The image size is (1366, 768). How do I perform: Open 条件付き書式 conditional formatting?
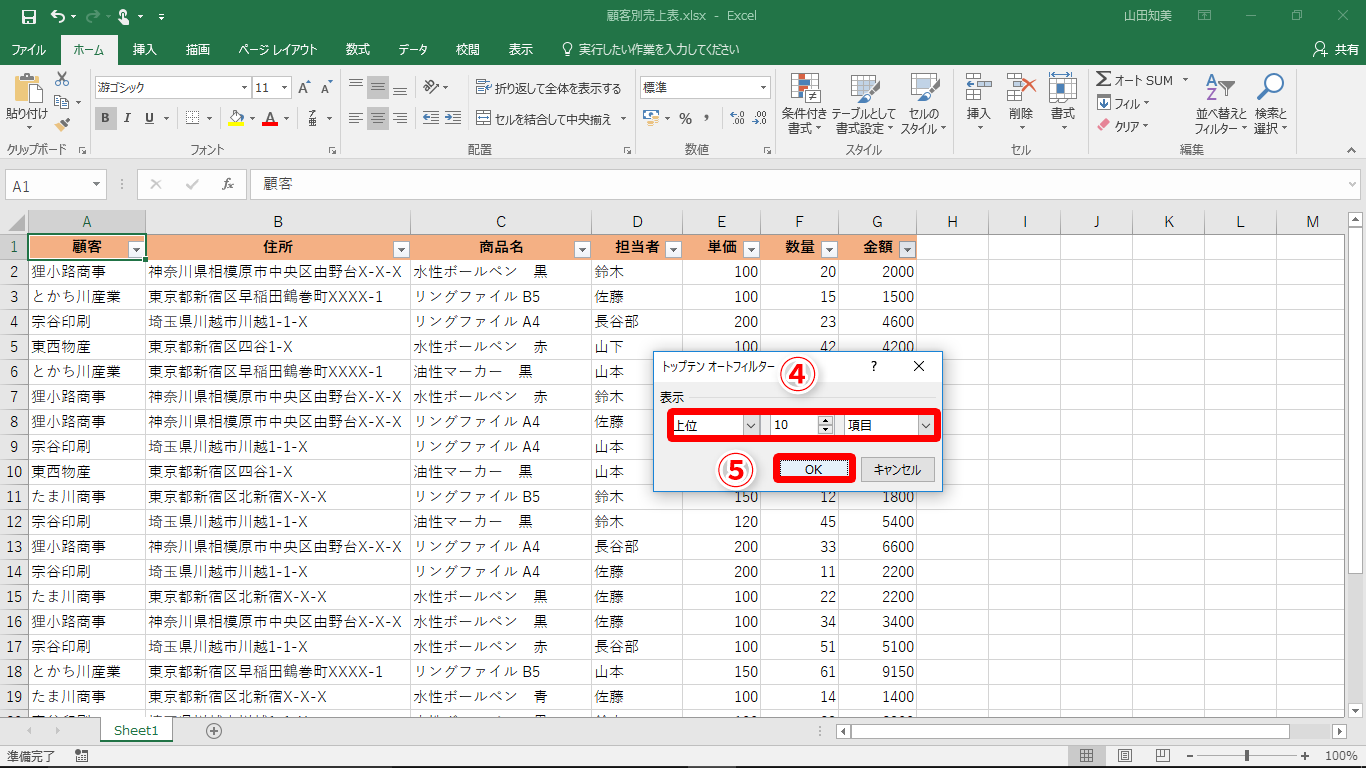pyautogui.click(x=805, y=104)
